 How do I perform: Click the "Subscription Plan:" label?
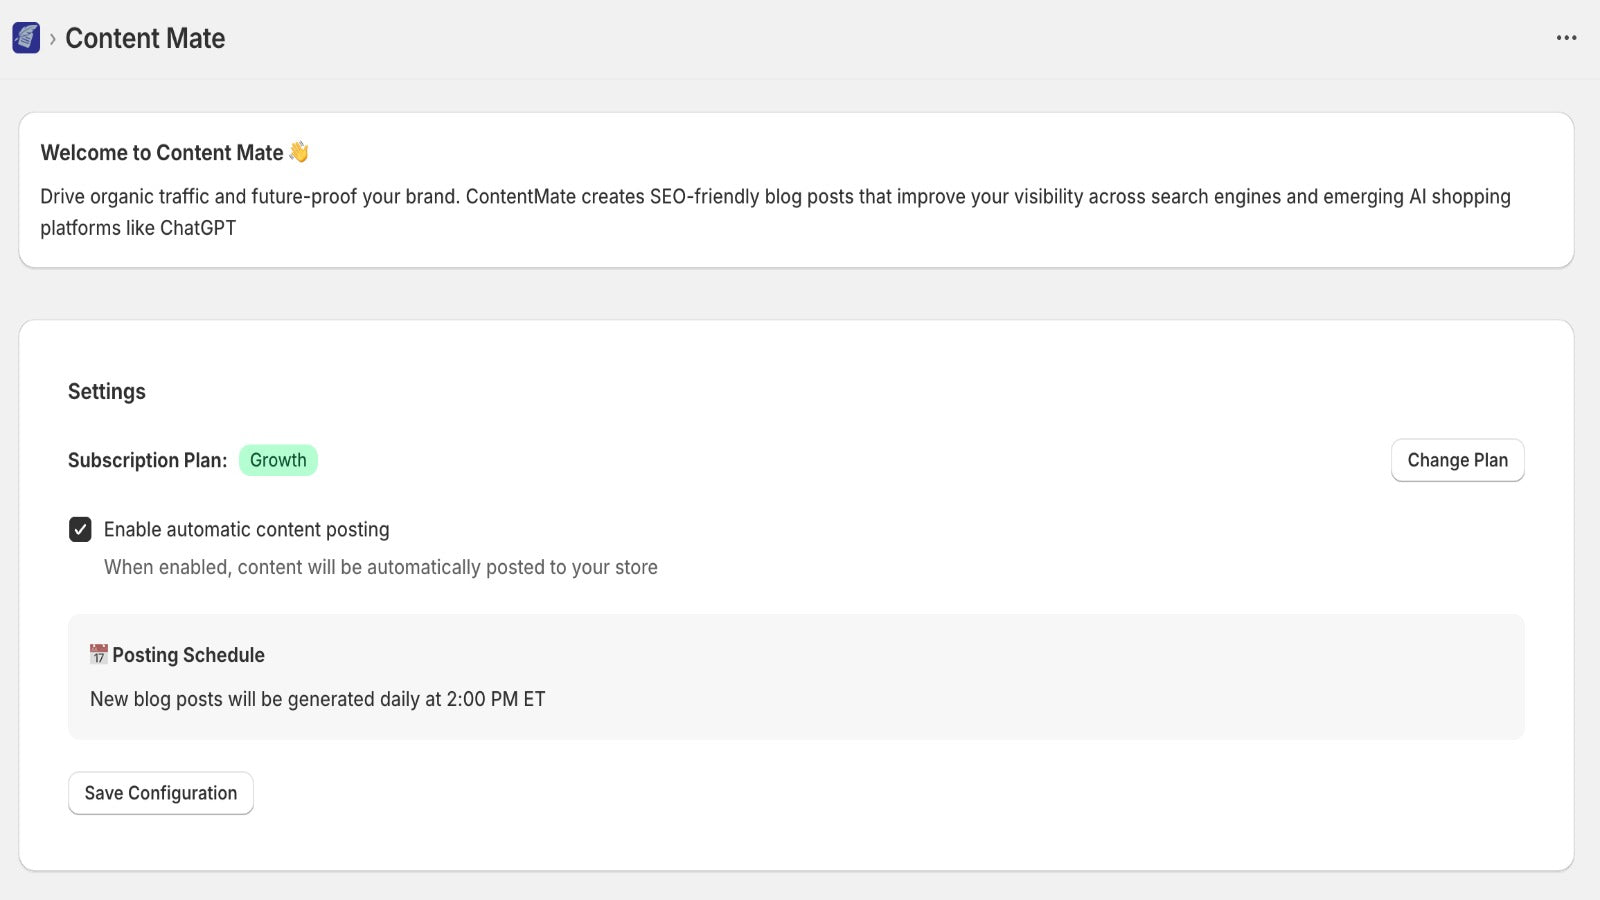click(147, 460)
